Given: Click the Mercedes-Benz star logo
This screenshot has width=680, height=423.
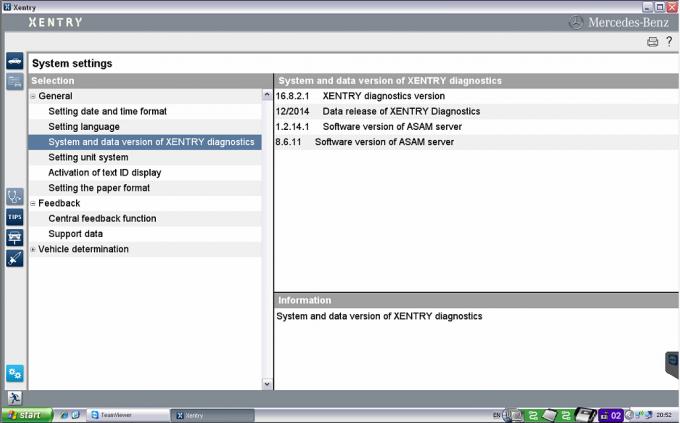Looking at the screenshot, I should coord(576,23).
